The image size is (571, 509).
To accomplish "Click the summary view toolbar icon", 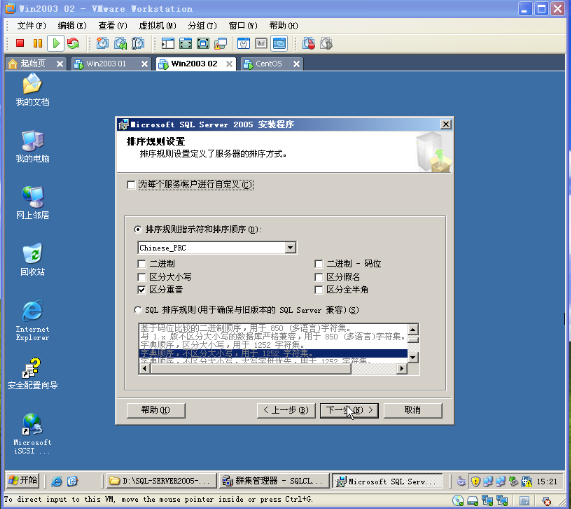I will click(x=243, y=44).
